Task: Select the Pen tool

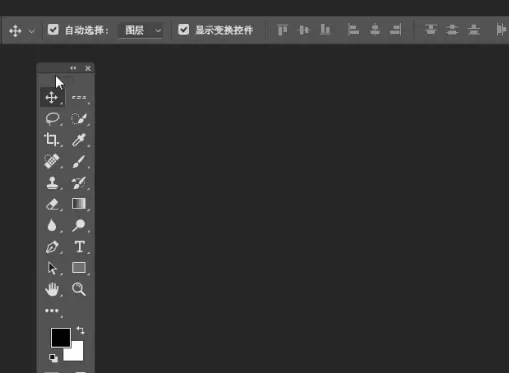Action: (x=52, y=247)
